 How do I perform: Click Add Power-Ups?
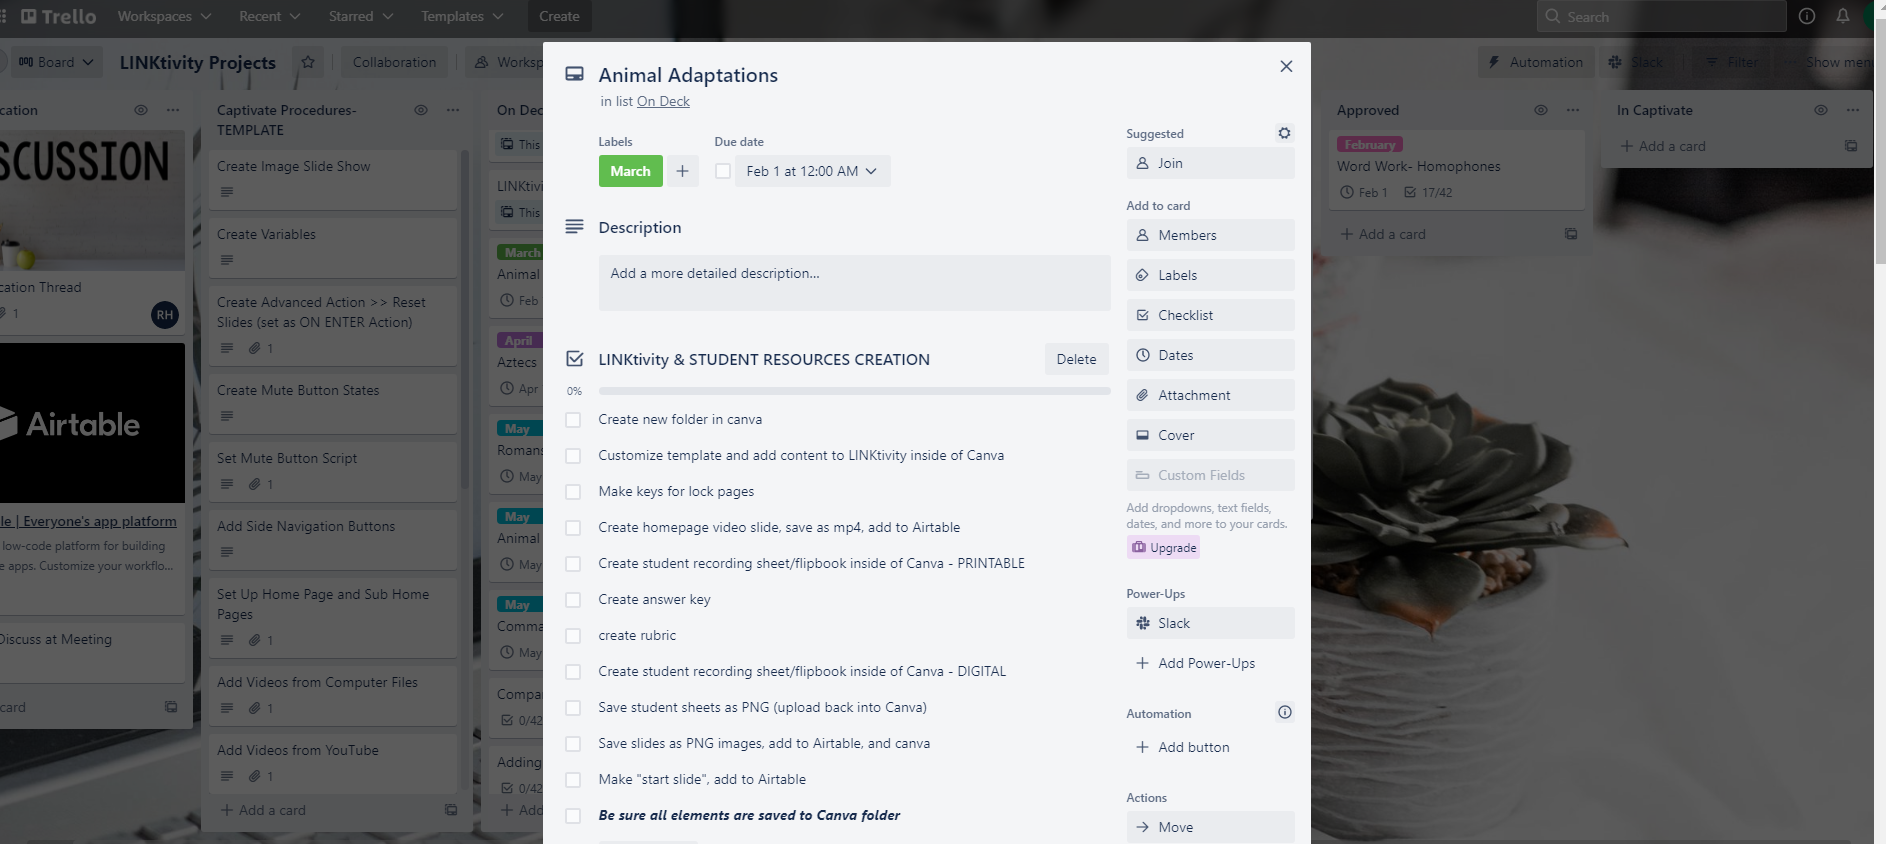coord(1210,663)
